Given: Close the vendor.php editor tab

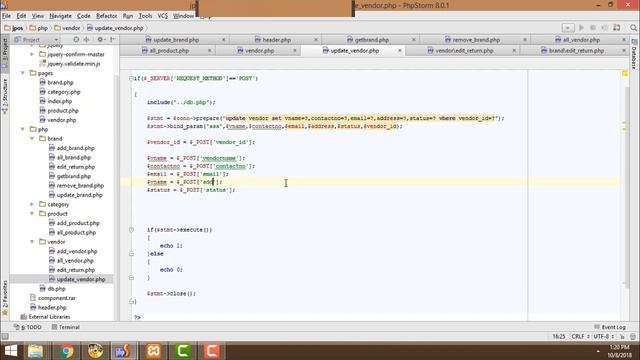Looking at the screenshot, I should (295, 51).
